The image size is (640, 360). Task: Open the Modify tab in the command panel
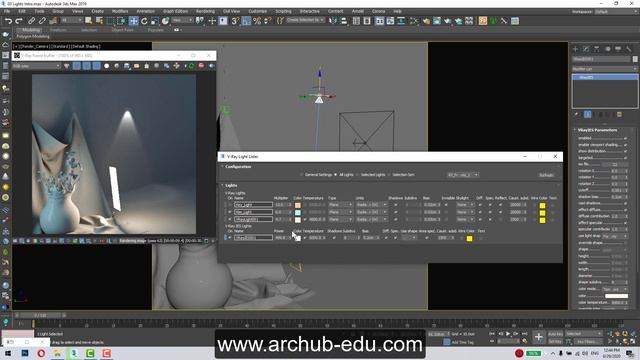(586, 49)
